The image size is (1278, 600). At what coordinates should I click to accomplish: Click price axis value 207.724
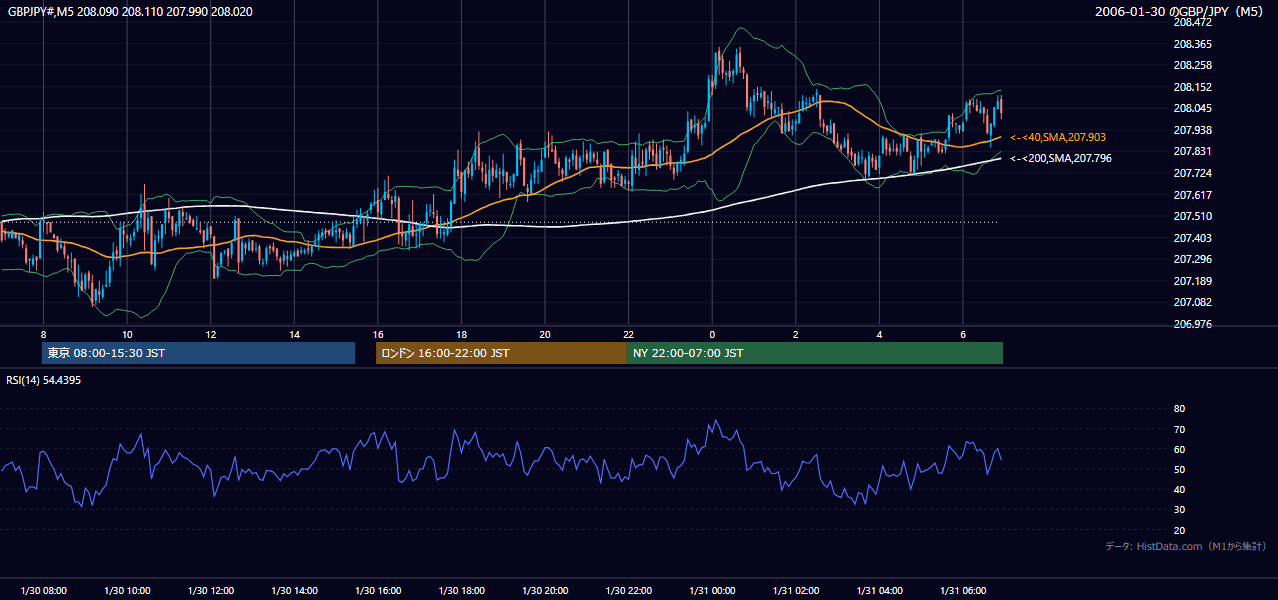click(1193, 173)
